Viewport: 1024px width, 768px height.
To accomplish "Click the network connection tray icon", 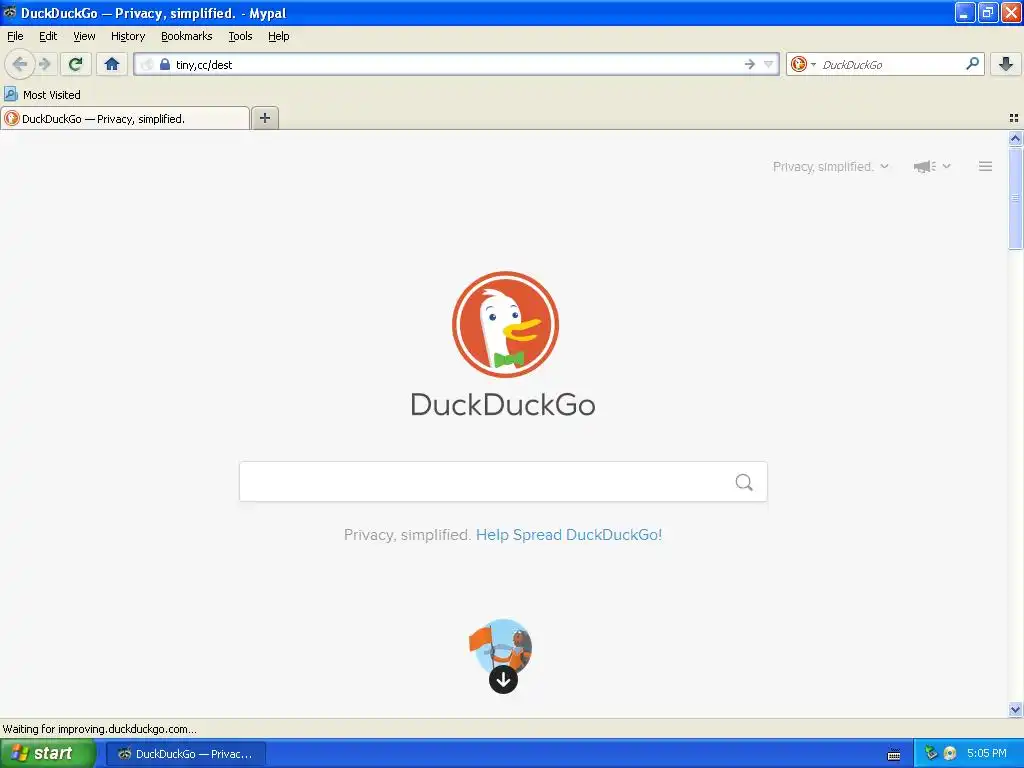I will point(931,753).
